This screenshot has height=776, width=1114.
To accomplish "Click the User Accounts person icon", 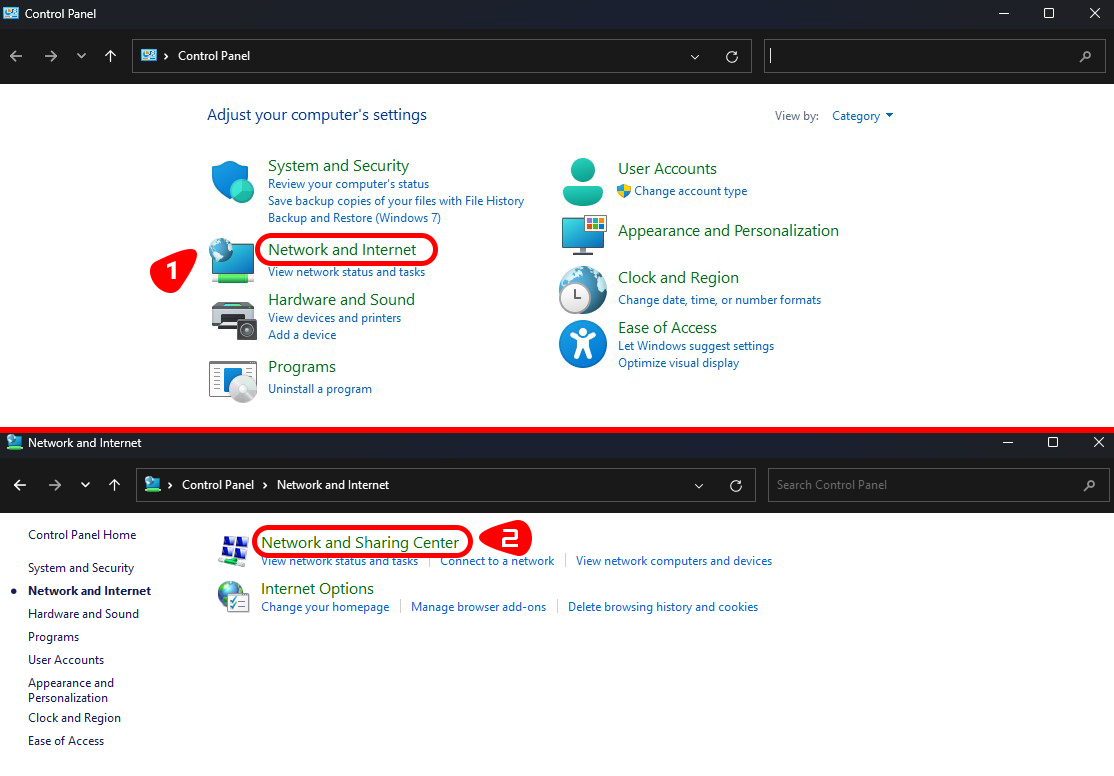I will [583, 181].
